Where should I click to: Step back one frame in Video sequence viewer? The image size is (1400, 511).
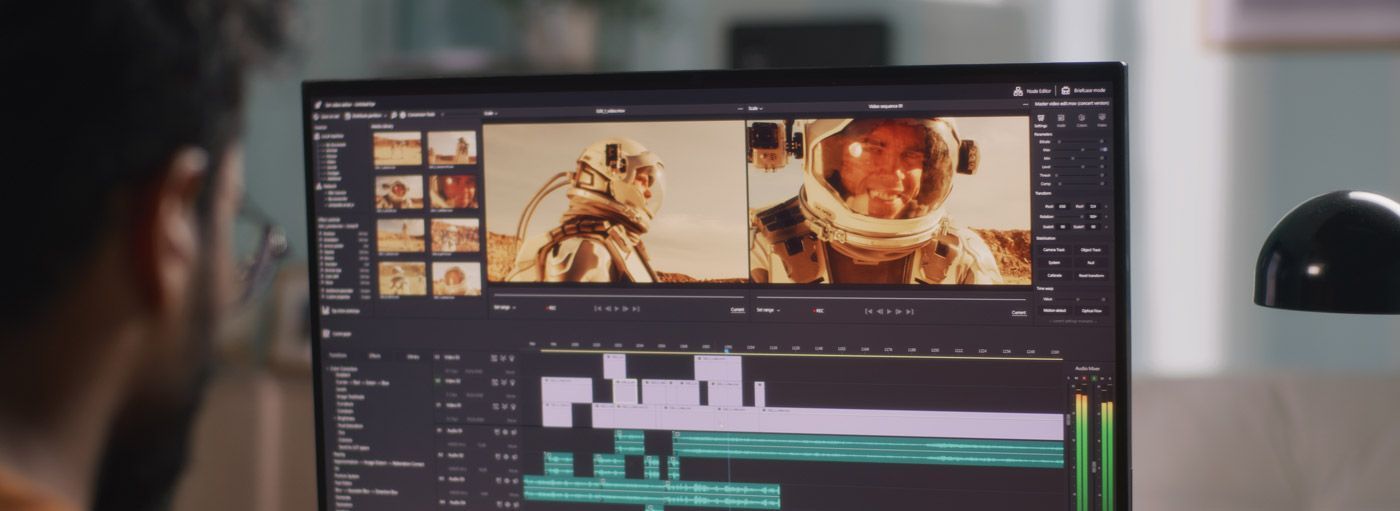coord(879,311)
